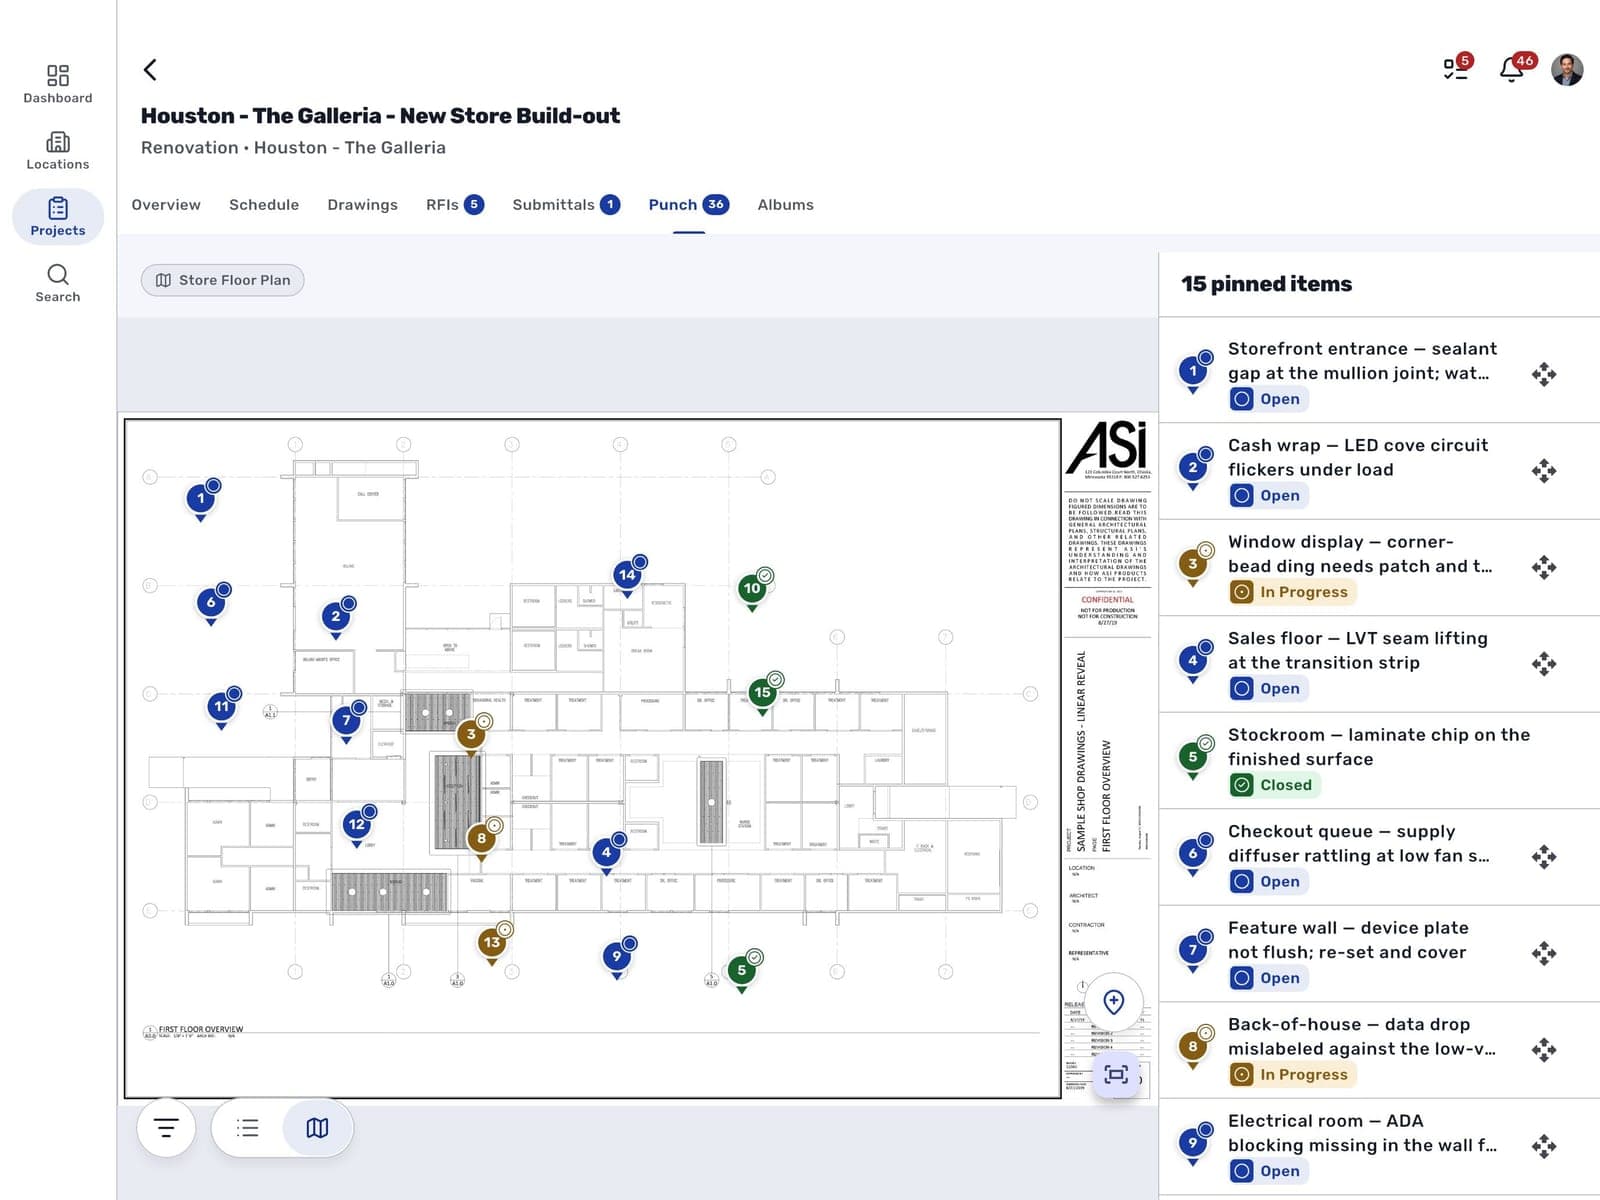
Task: Open the user profile avatar
Action: (1567, 69)
